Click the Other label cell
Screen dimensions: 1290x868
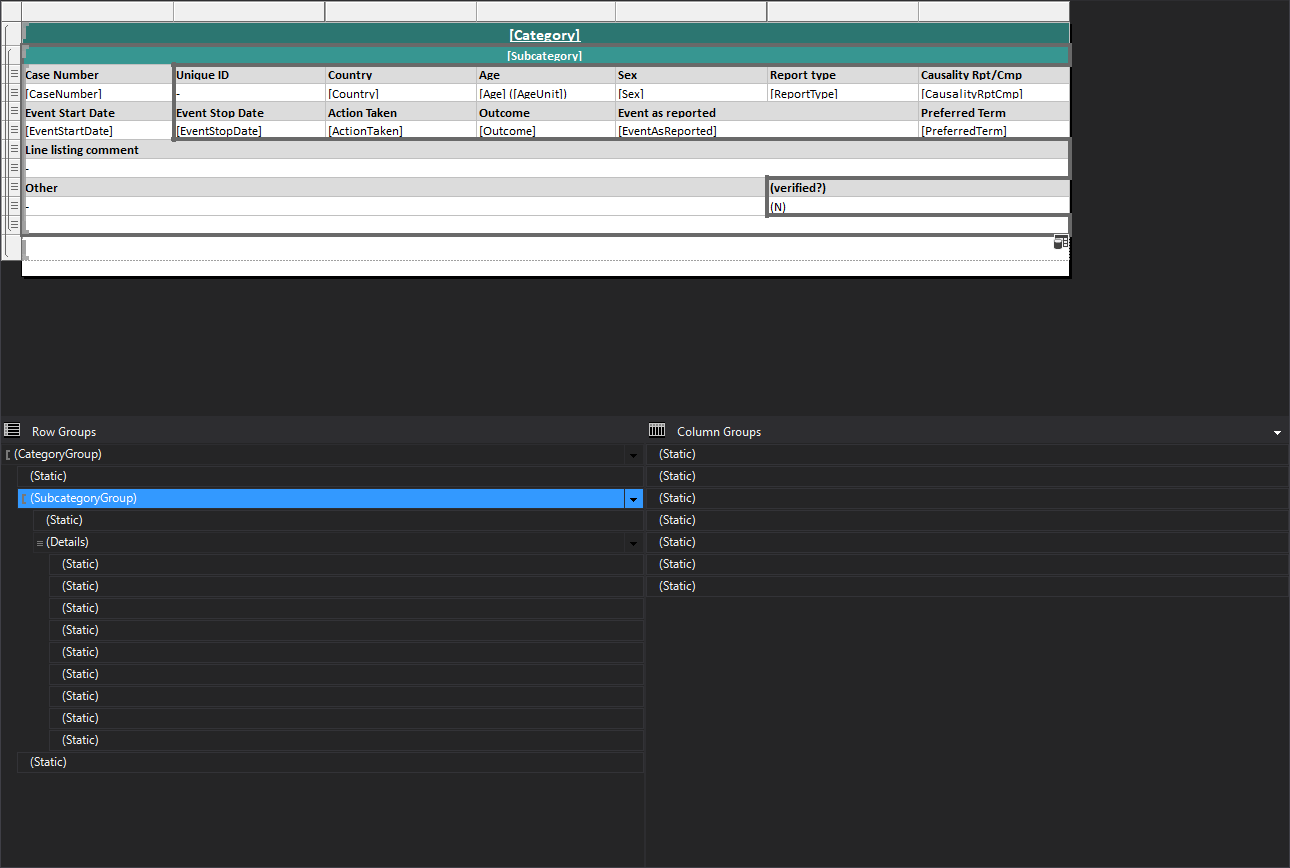[395, 187]
